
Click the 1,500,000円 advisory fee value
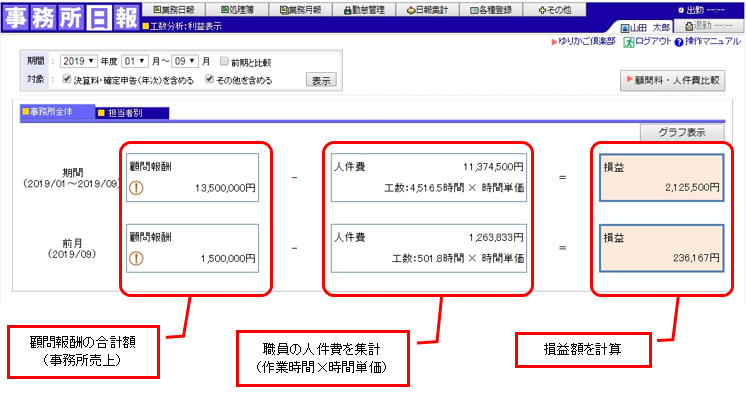228,259
